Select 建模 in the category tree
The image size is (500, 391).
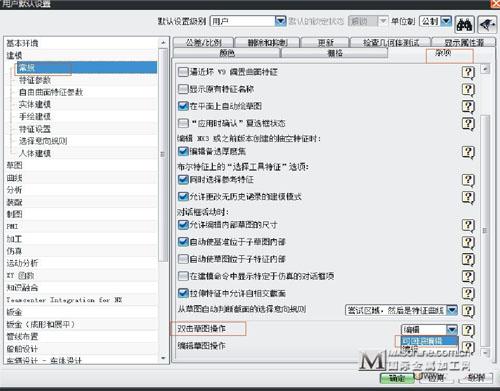pos(14,55)
